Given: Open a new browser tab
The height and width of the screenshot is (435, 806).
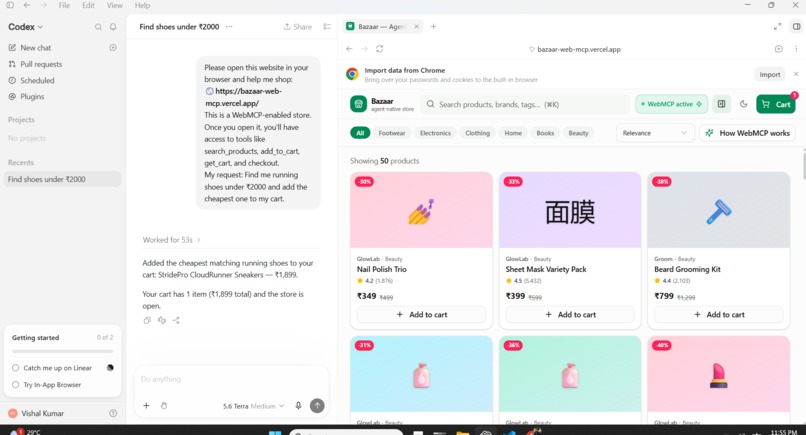Looking at the screenshot, I should coord(433,27).
